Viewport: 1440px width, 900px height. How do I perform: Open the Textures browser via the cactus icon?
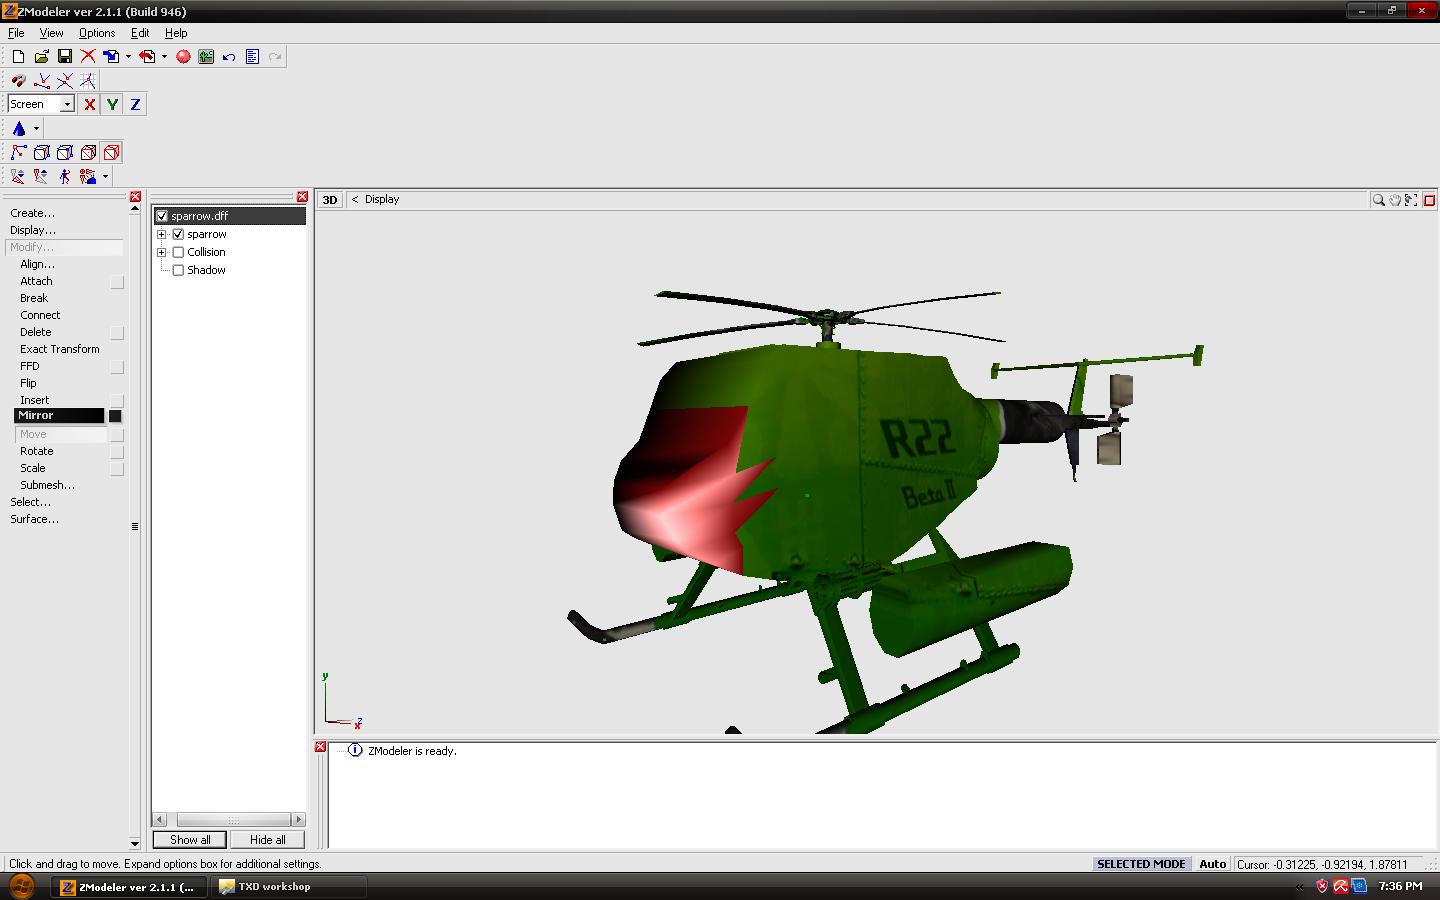[206, 57]
